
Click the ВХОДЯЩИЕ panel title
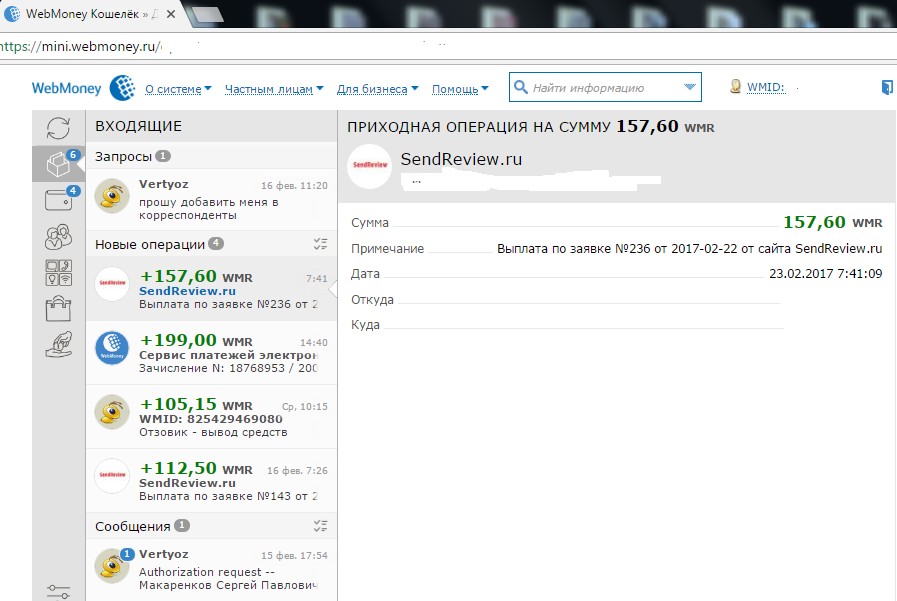click(138, 126)
